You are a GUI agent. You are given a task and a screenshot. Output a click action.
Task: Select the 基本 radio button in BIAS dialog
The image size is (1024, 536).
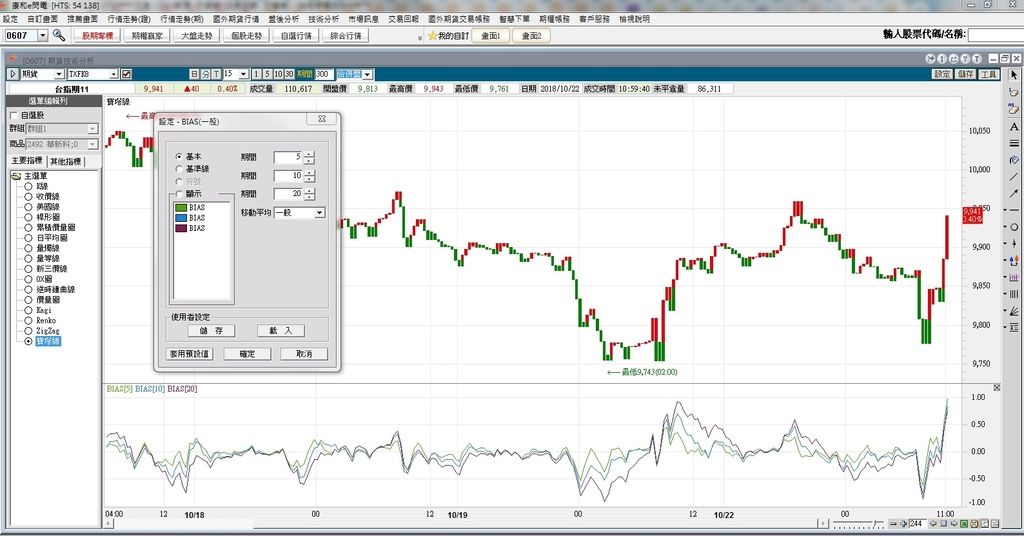click(x=179, y=157)
